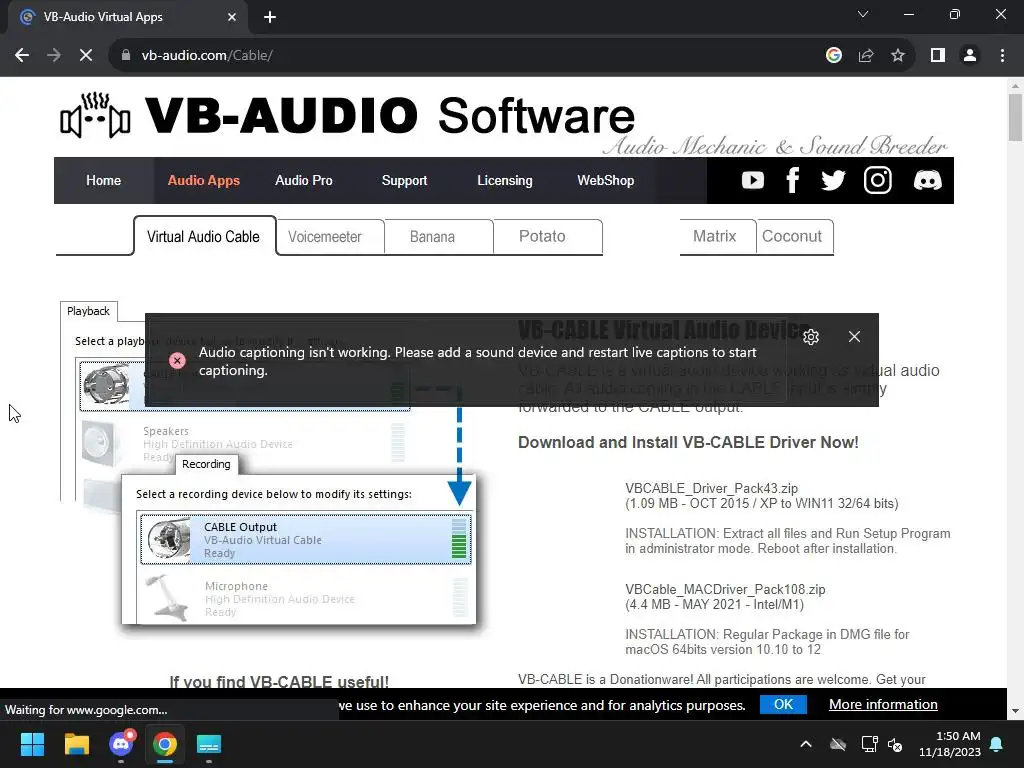Open the Windows Start menu
The width and height of the screenshot is (1024, 768).
pos(33,744)
